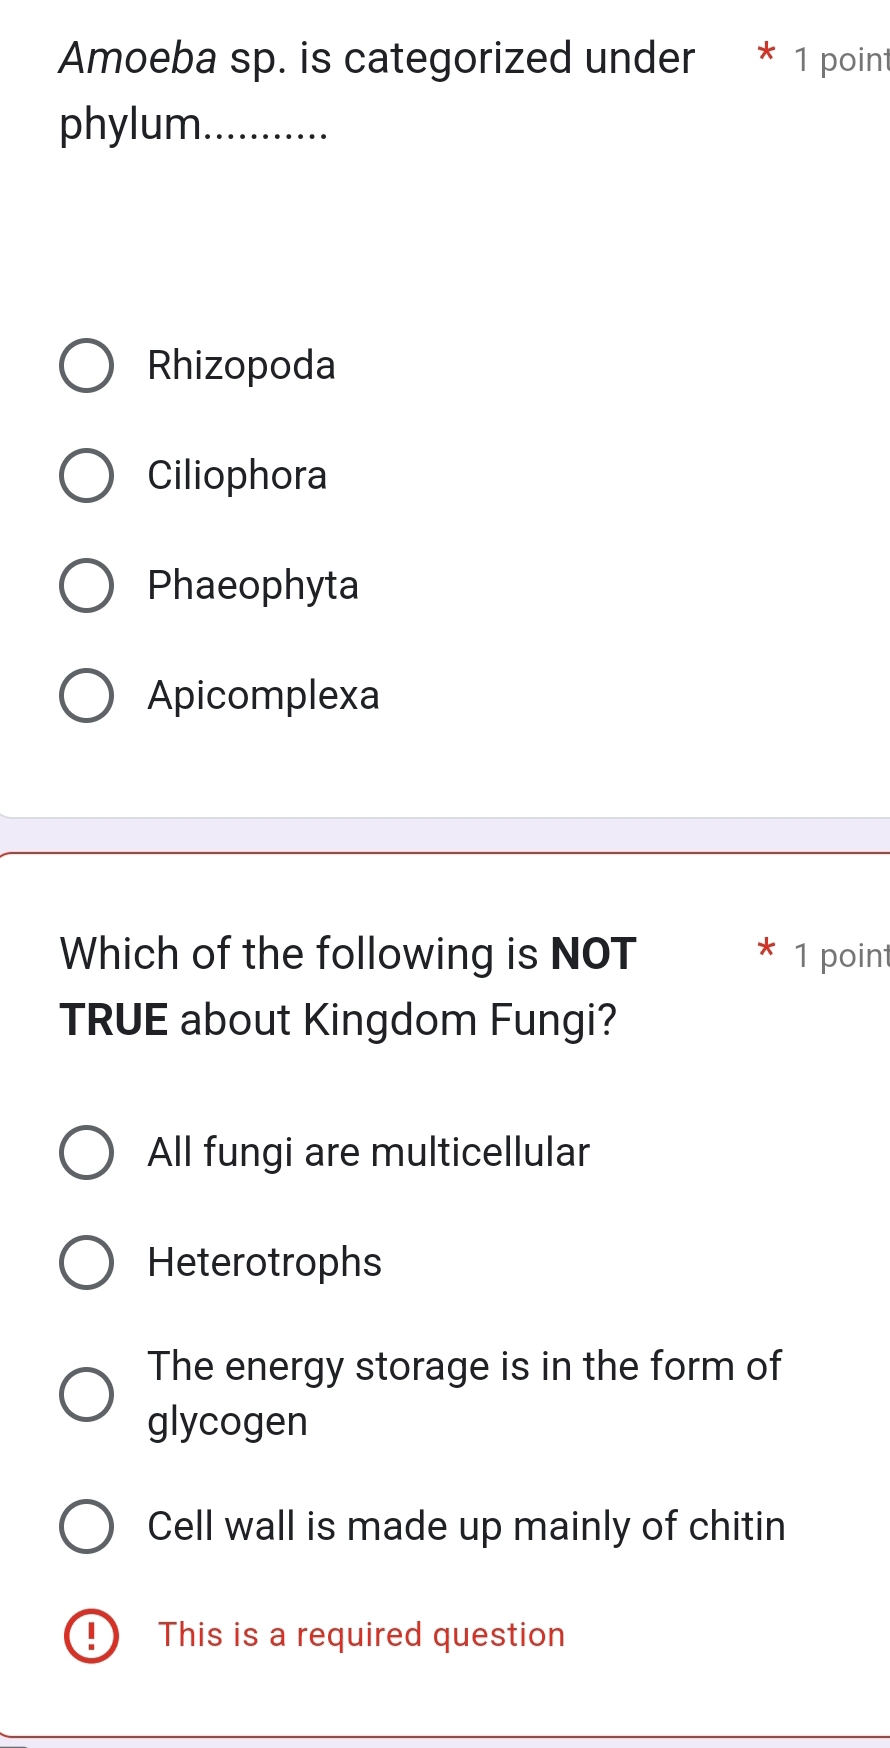Click 'This is a required question' message
This screenshot has height=1748, width=890.
362,1635
